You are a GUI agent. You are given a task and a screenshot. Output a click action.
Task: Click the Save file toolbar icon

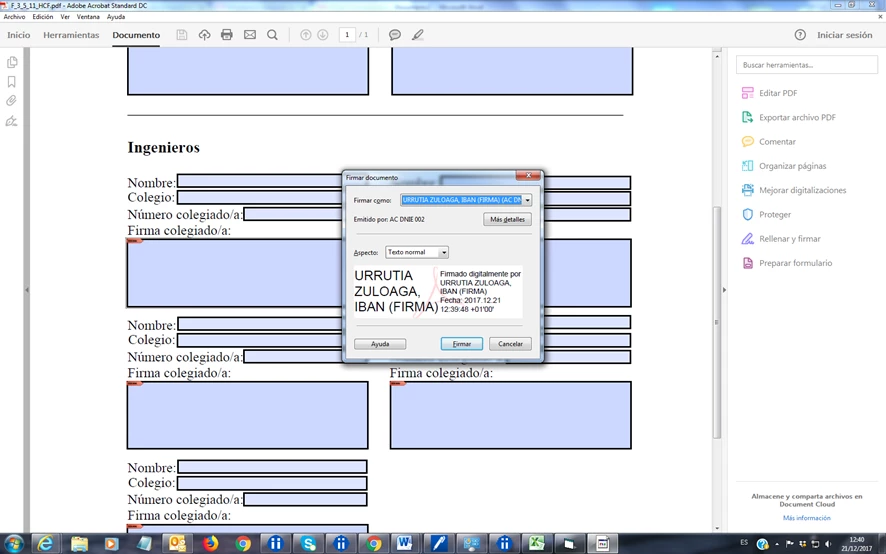(x=181, y=35)
